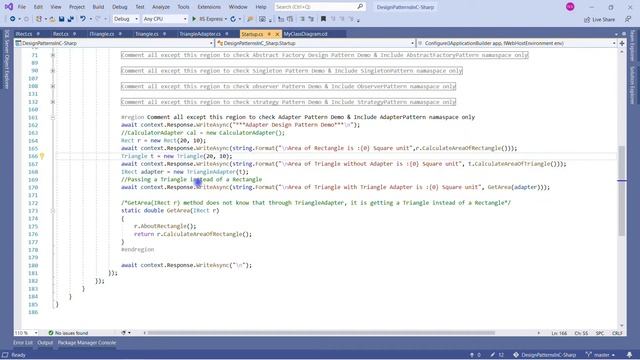Click the notifications bell in status bar

click(629, 355)
